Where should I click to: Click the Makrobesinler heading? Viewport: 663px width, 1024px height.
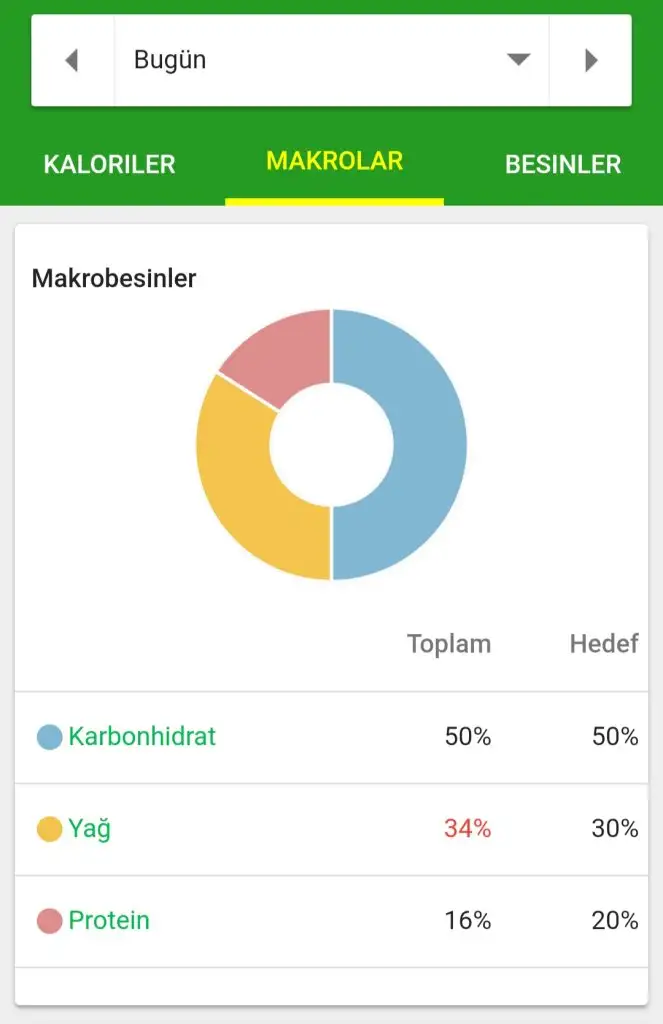coord(114,278)
